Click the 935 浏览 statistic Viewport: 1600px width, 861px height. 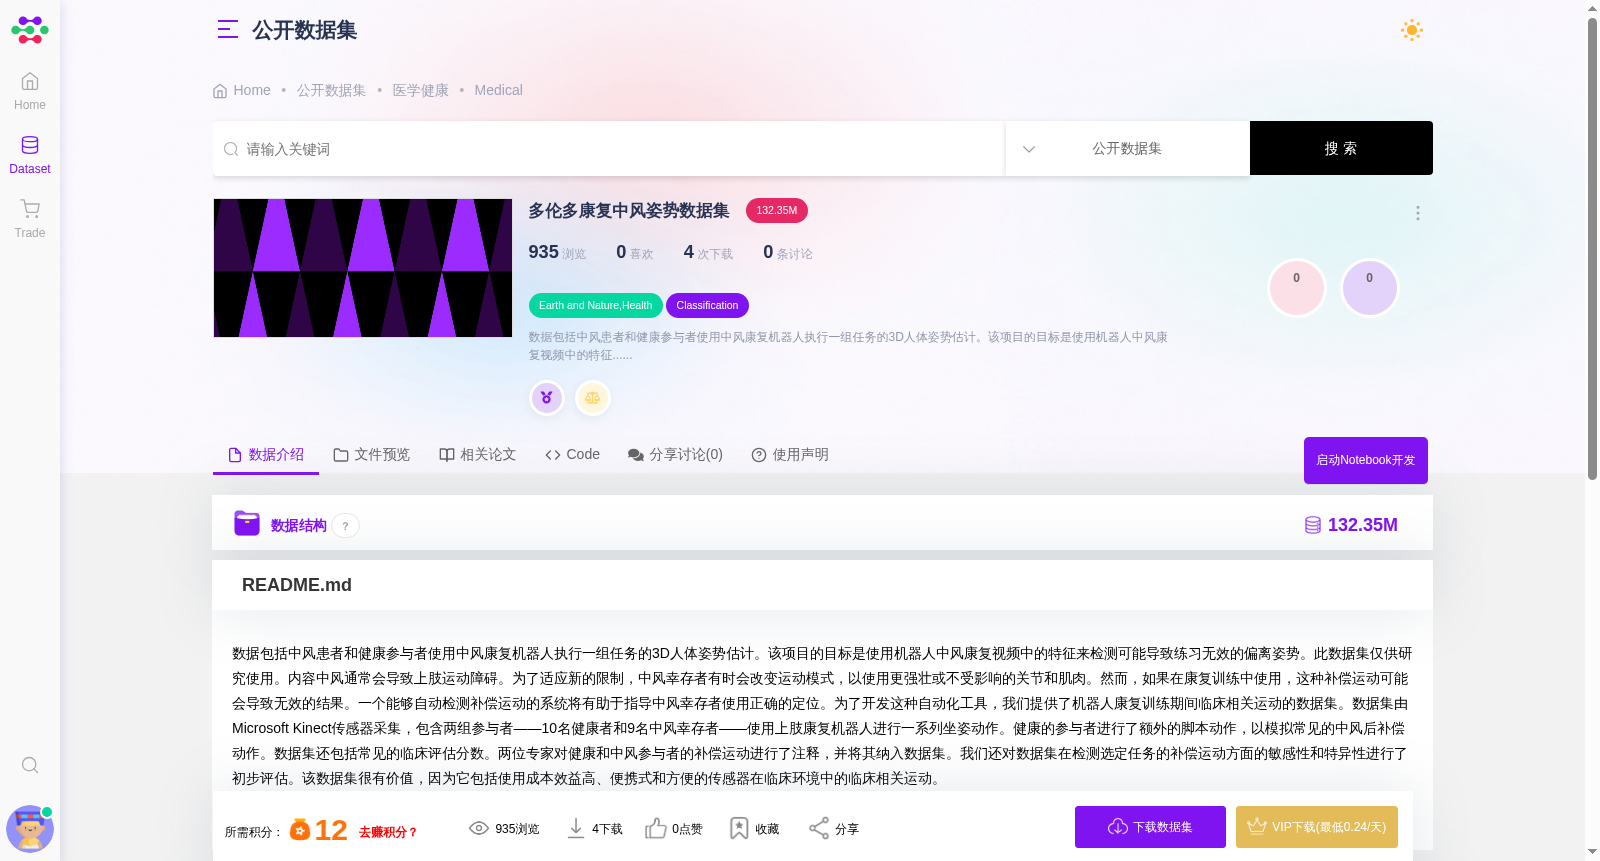[557, 252]
